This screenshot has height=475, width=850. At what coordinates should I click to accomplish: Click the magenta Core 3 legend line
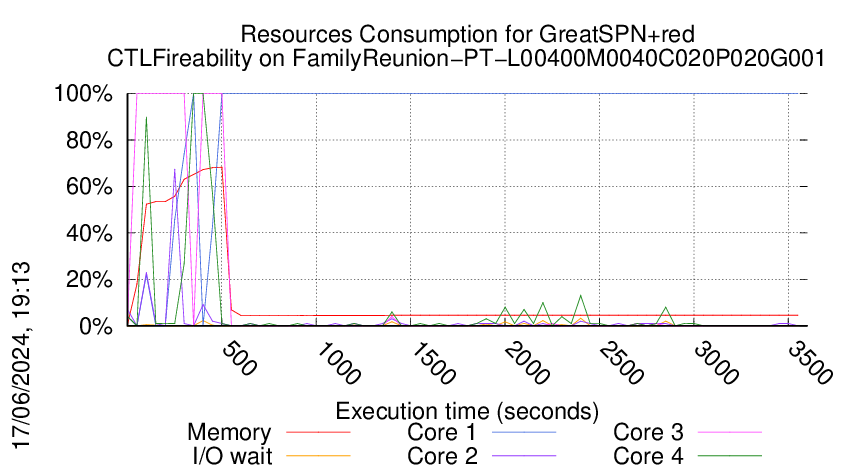(730, 433)
